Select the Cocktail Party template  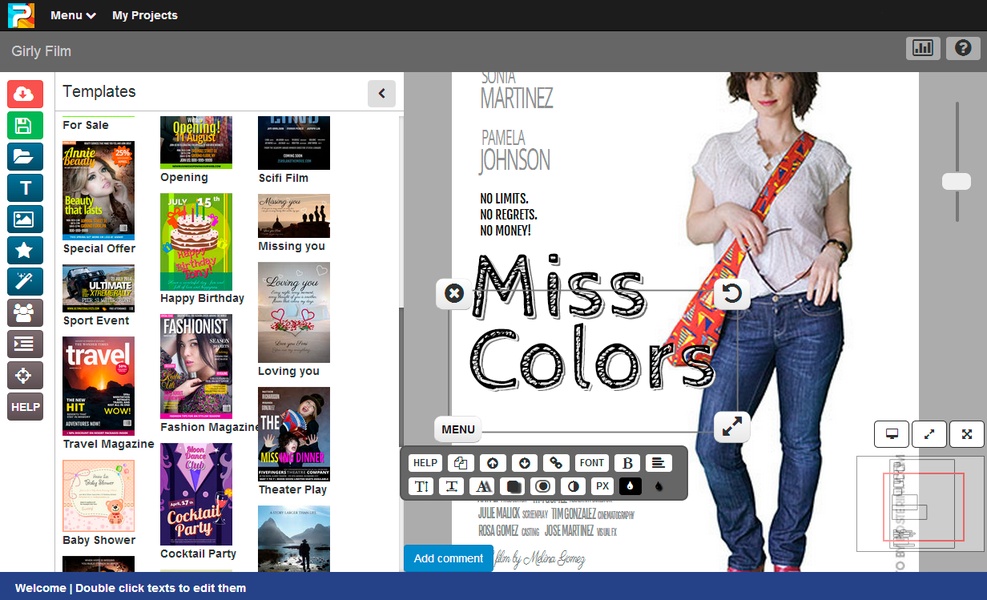pyautogui.click(x=196, y=494)
